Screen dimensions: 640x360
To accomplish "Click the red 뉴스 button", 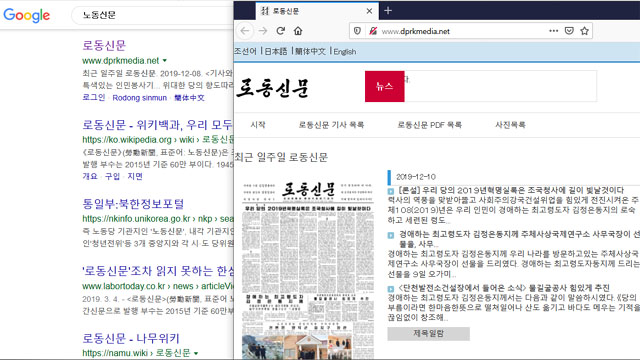I will 384,86.
